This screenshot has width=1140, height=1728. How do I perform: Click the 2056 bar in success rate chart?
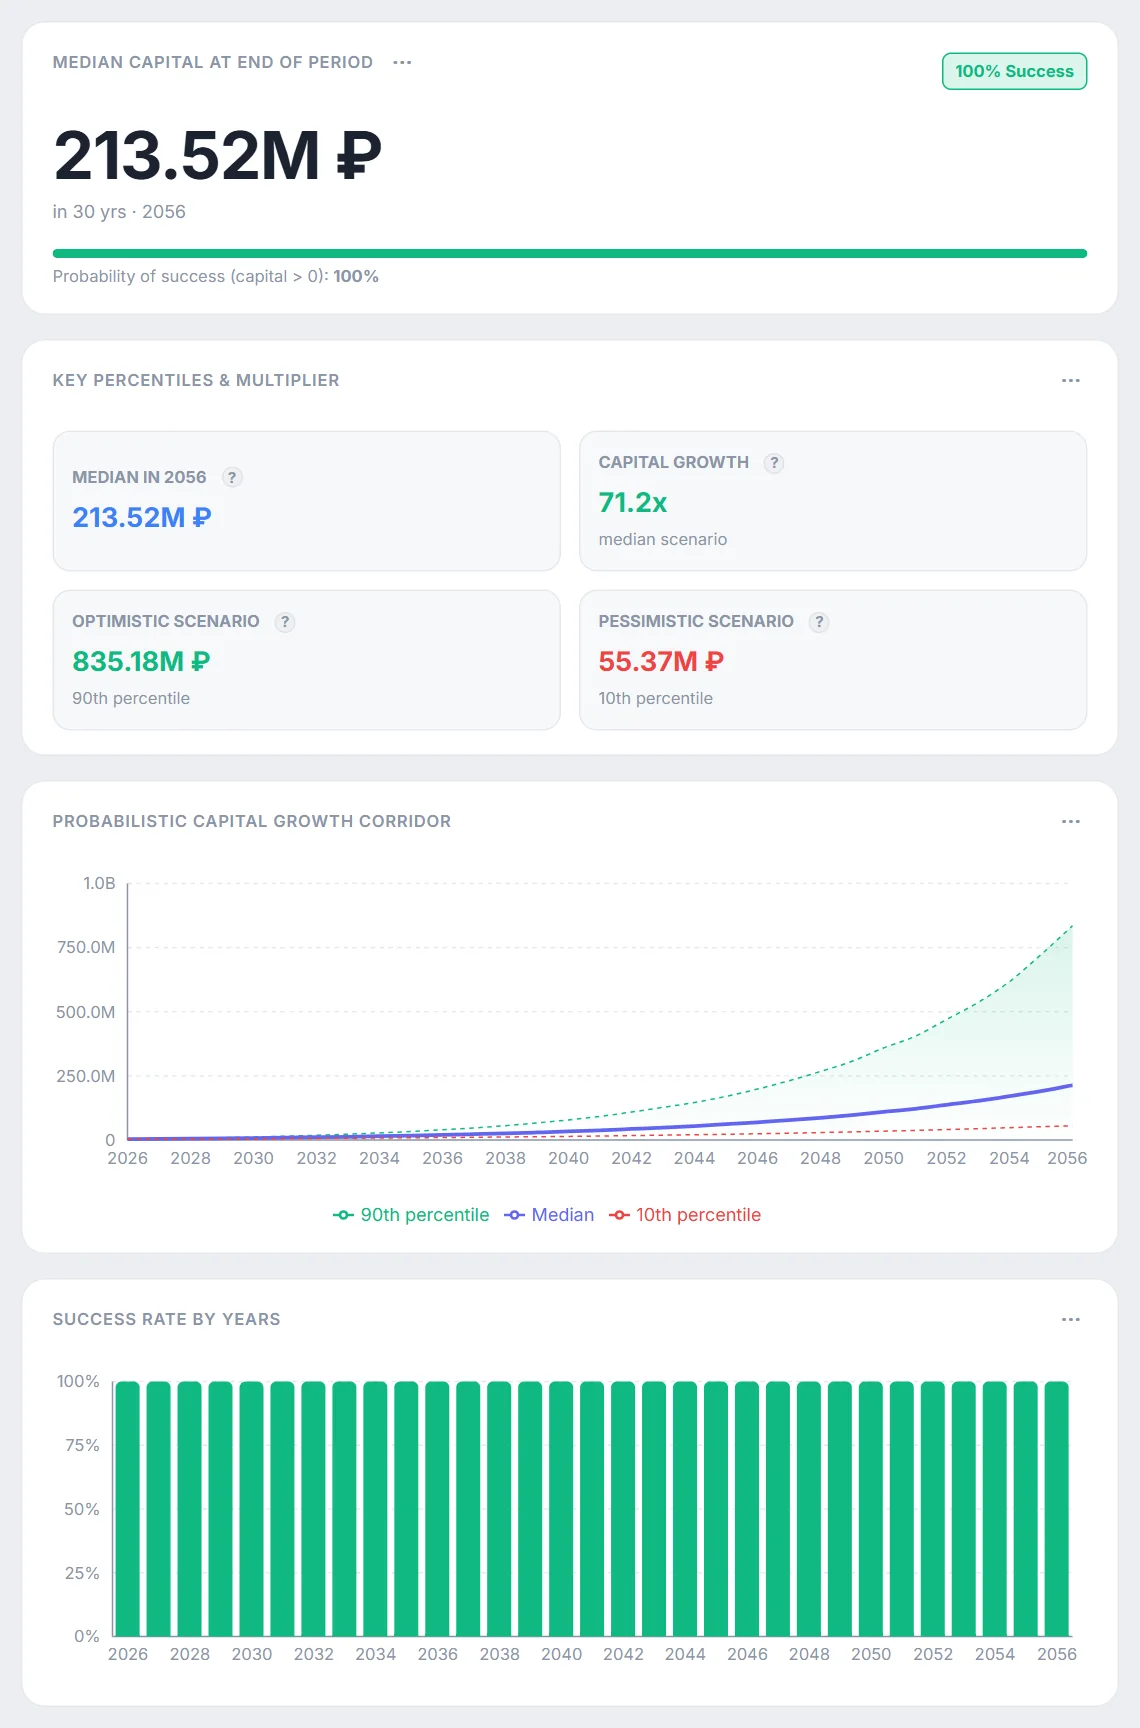click(1057, 1509)
